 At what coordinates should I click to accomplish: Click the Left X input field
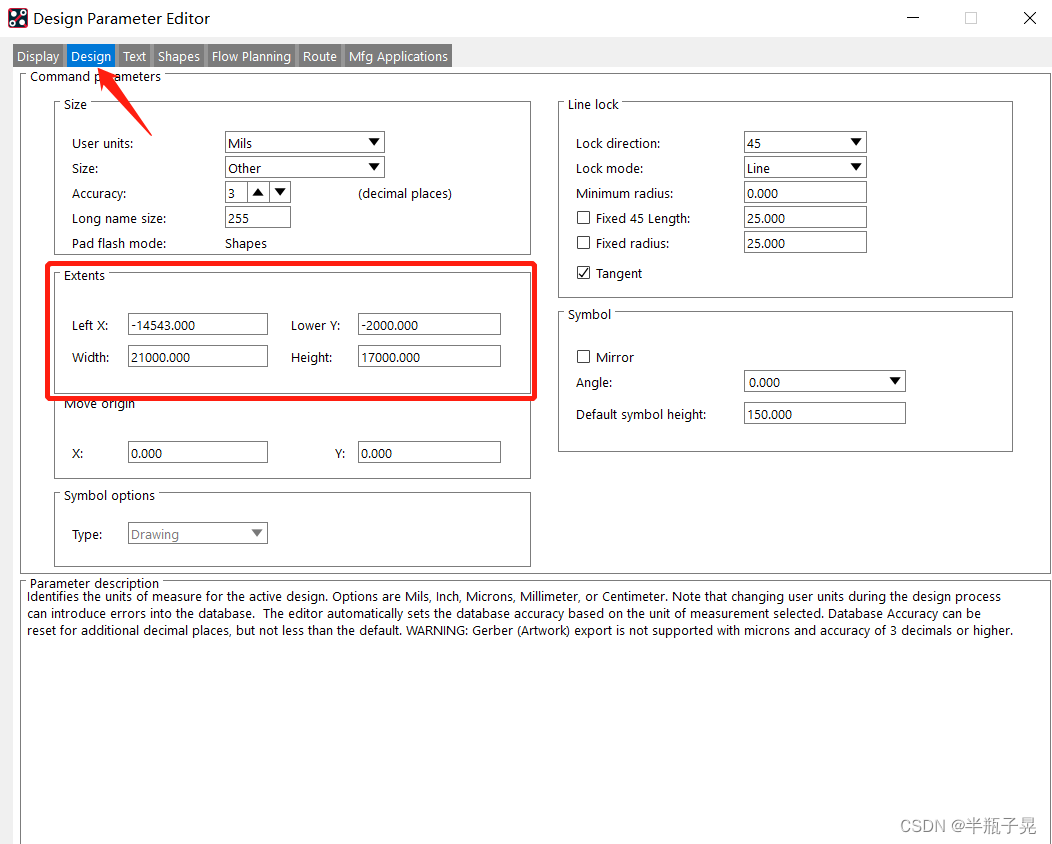(197, 324)
